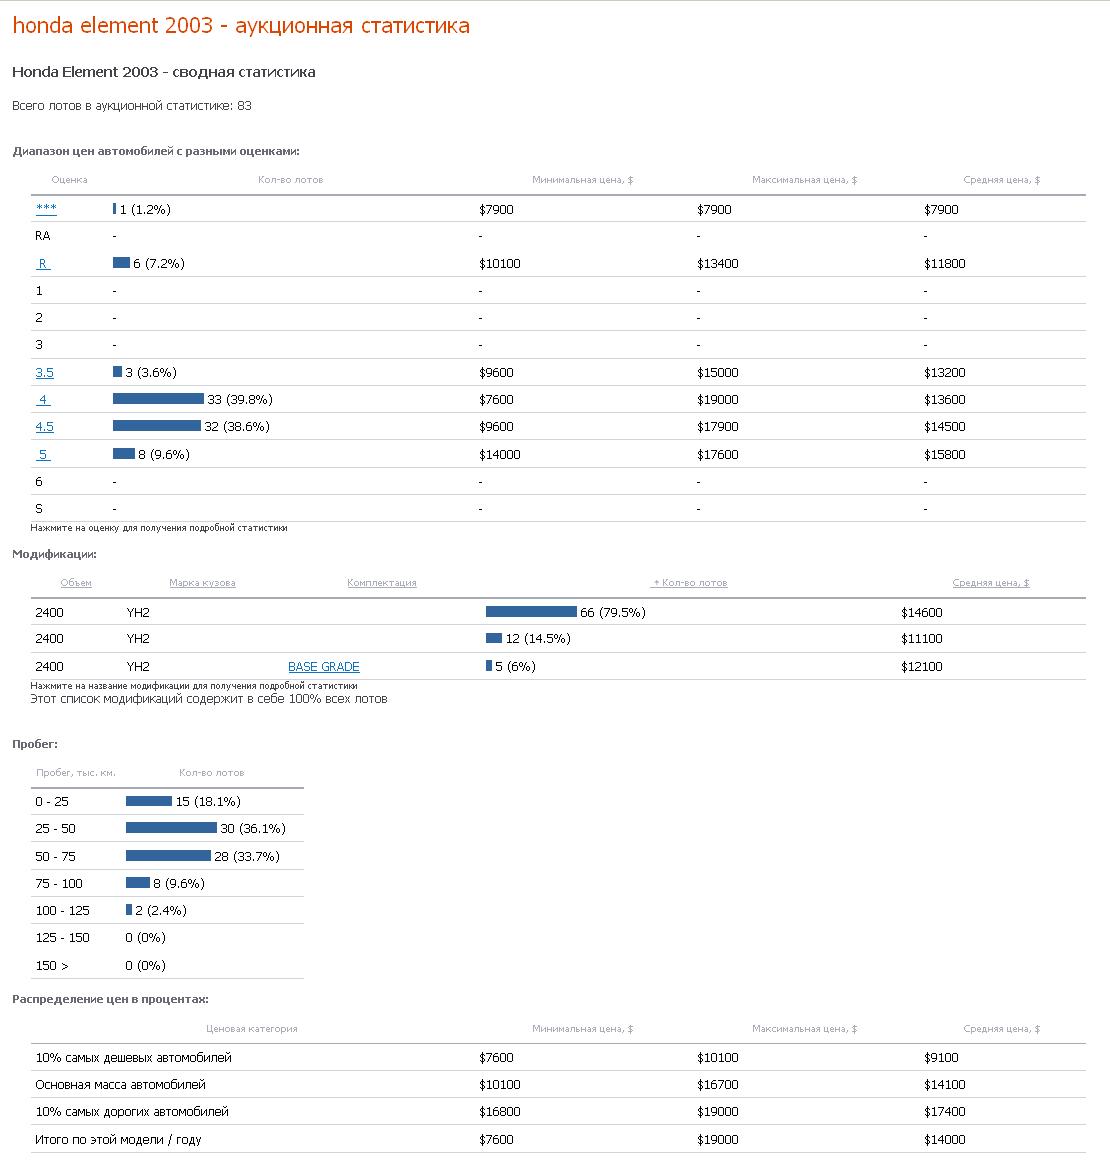Sort modifications by Комплектация column
Viewport: 1110px width, 1172px height.
[x=382, y=583]
